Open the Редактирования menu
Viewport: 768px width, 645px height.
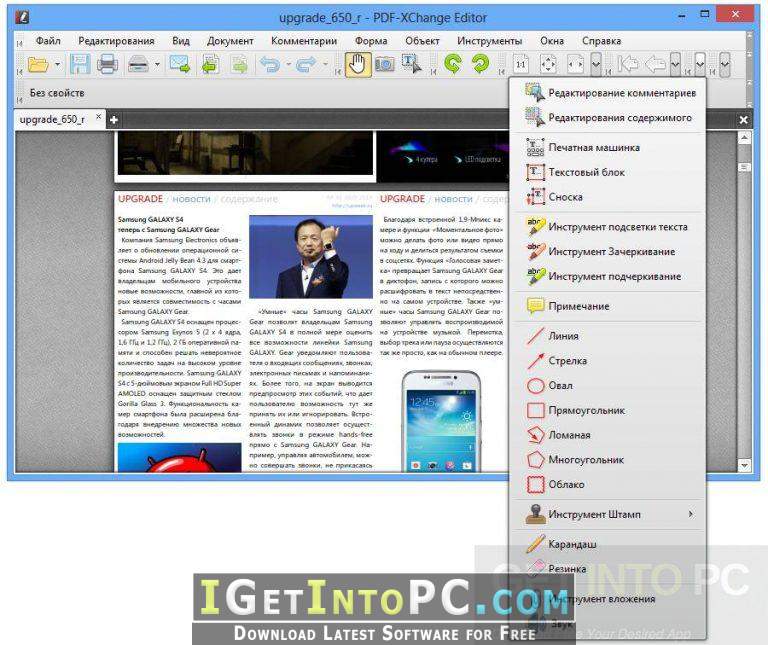(116, 41)
